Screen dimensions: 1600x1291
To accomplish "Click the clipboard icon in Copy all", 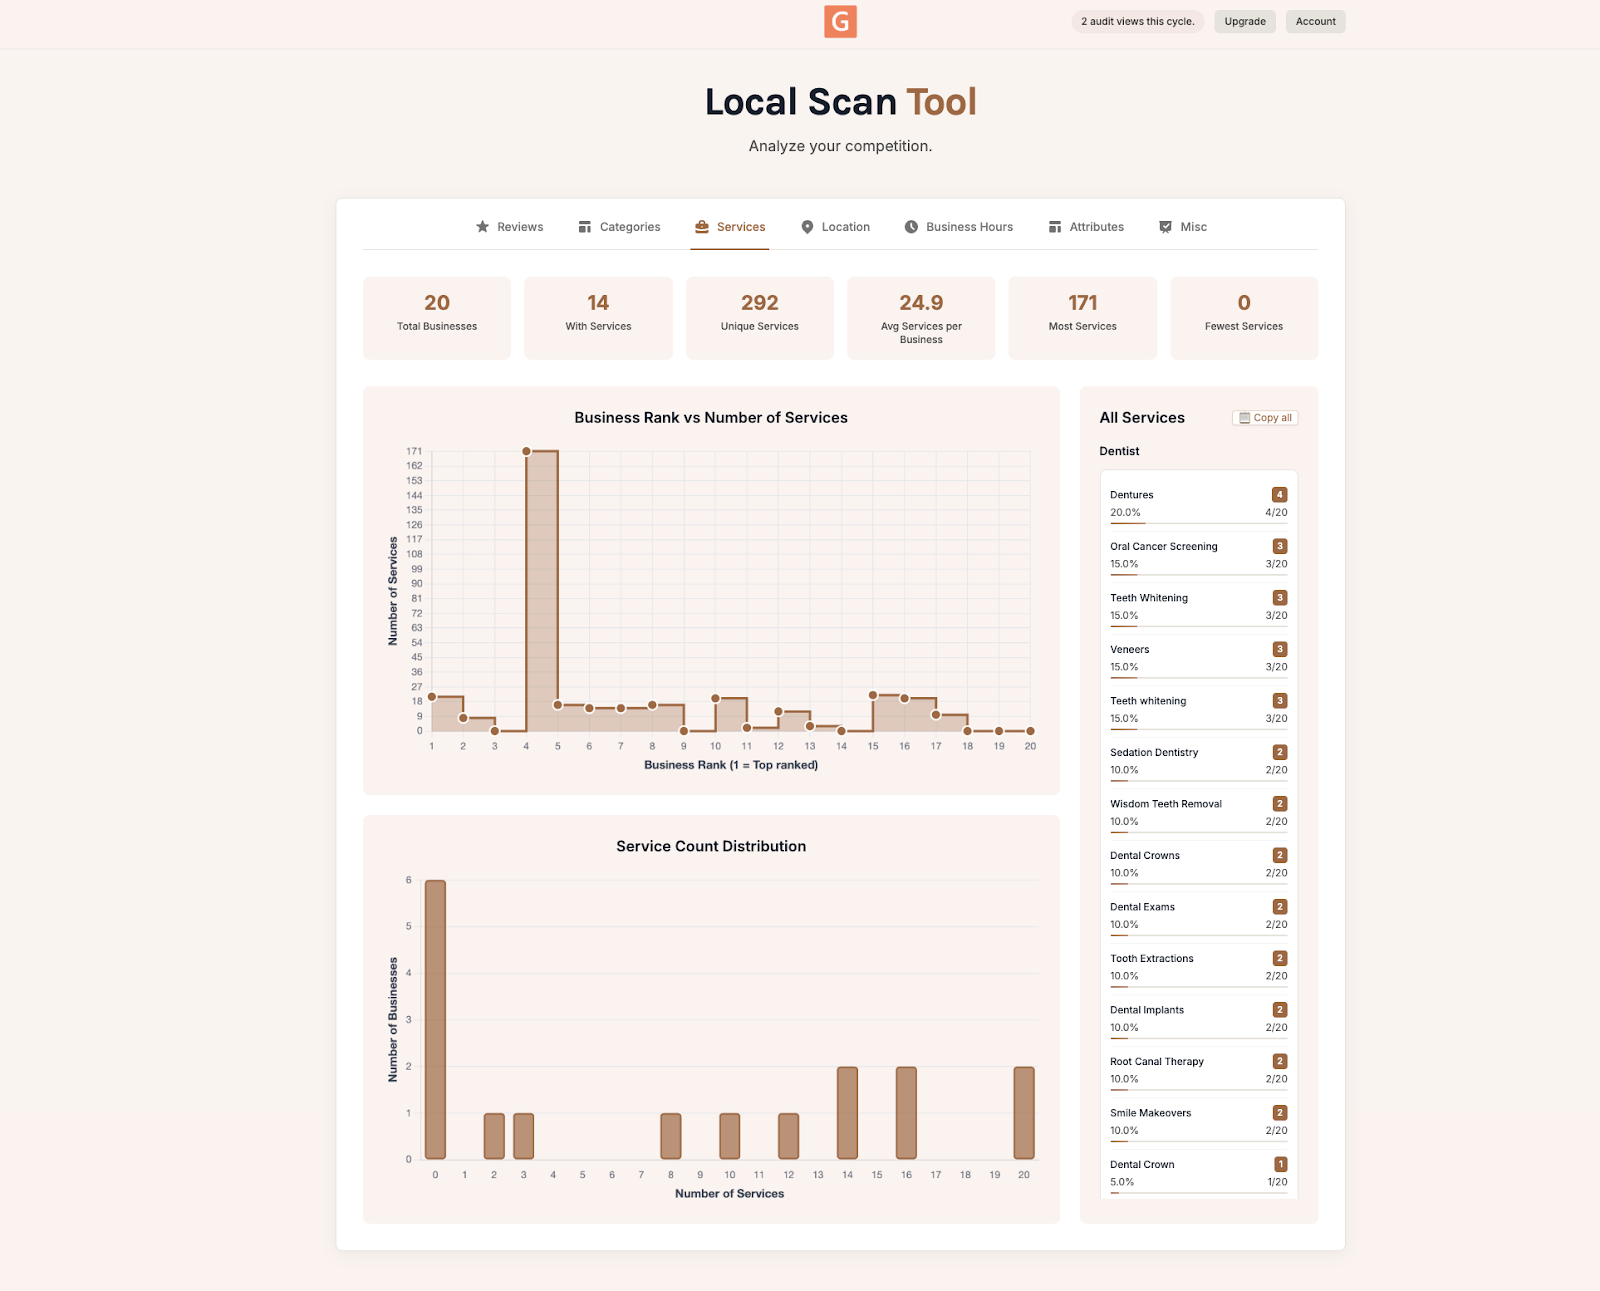I will pyautogui.click(x=1245, y=418).
